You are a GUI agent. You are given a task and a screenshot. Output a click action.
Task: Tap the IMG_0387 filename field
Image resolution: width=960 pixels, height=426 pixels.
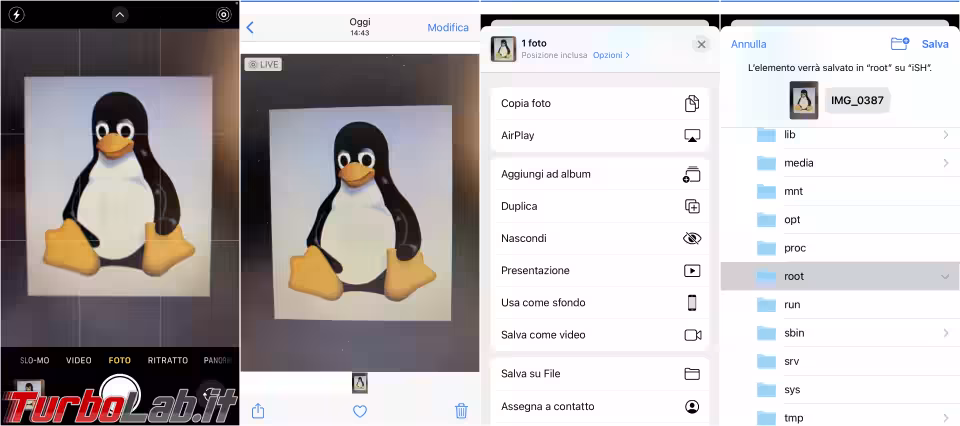pyautogui.click(x=857, y=100)
